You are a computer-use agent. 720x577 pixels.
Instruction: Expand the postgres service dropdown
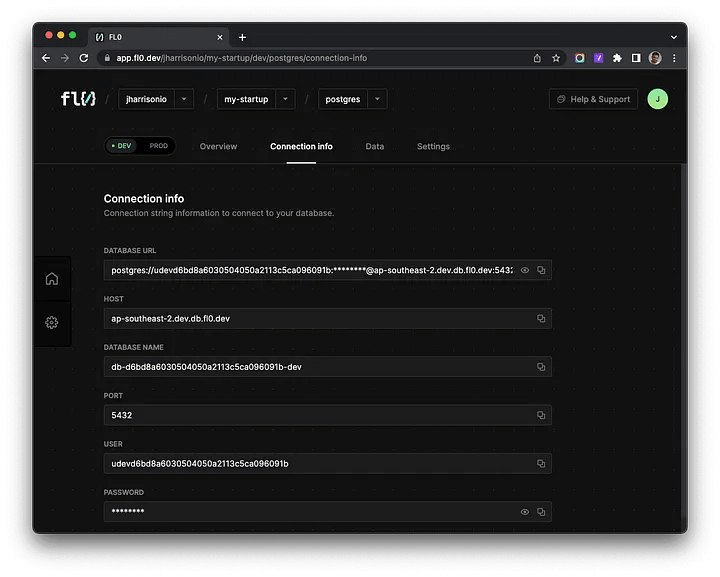point(377,99)
